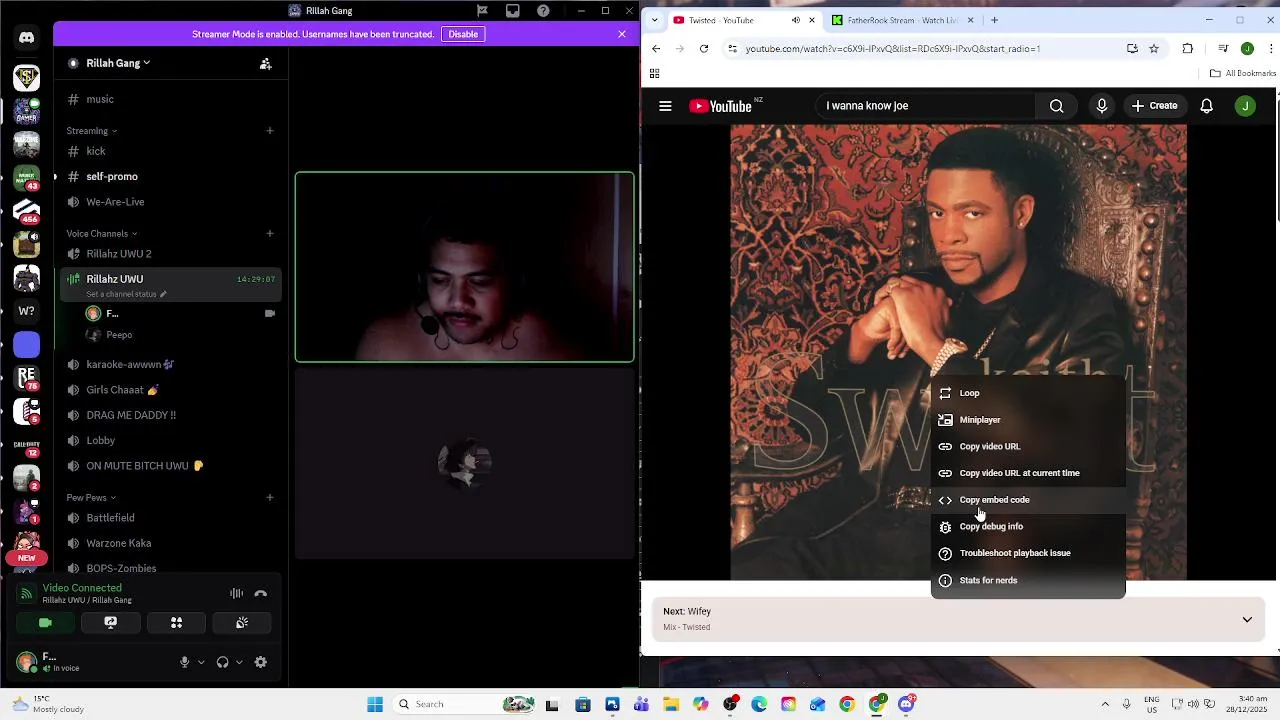Collapse the Pew Pews category
The height and width of the screenshot is (720, 1280).
(90, 497)
